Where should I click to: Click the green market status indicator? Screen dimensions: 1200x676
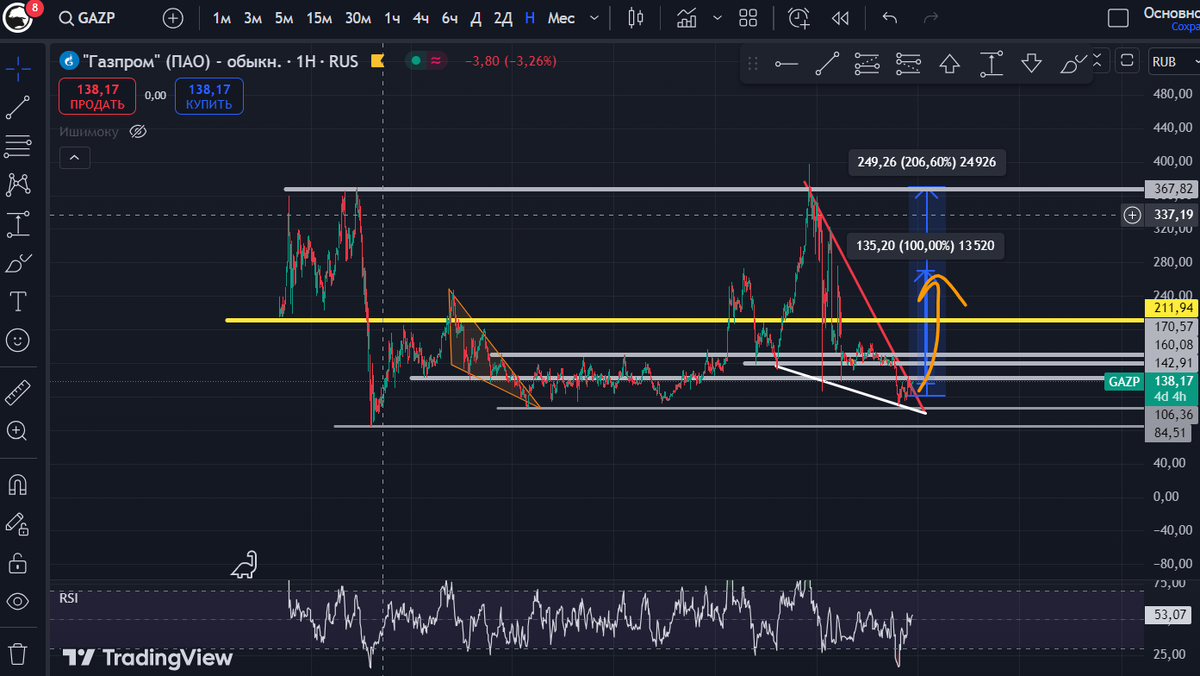point(415,61)
